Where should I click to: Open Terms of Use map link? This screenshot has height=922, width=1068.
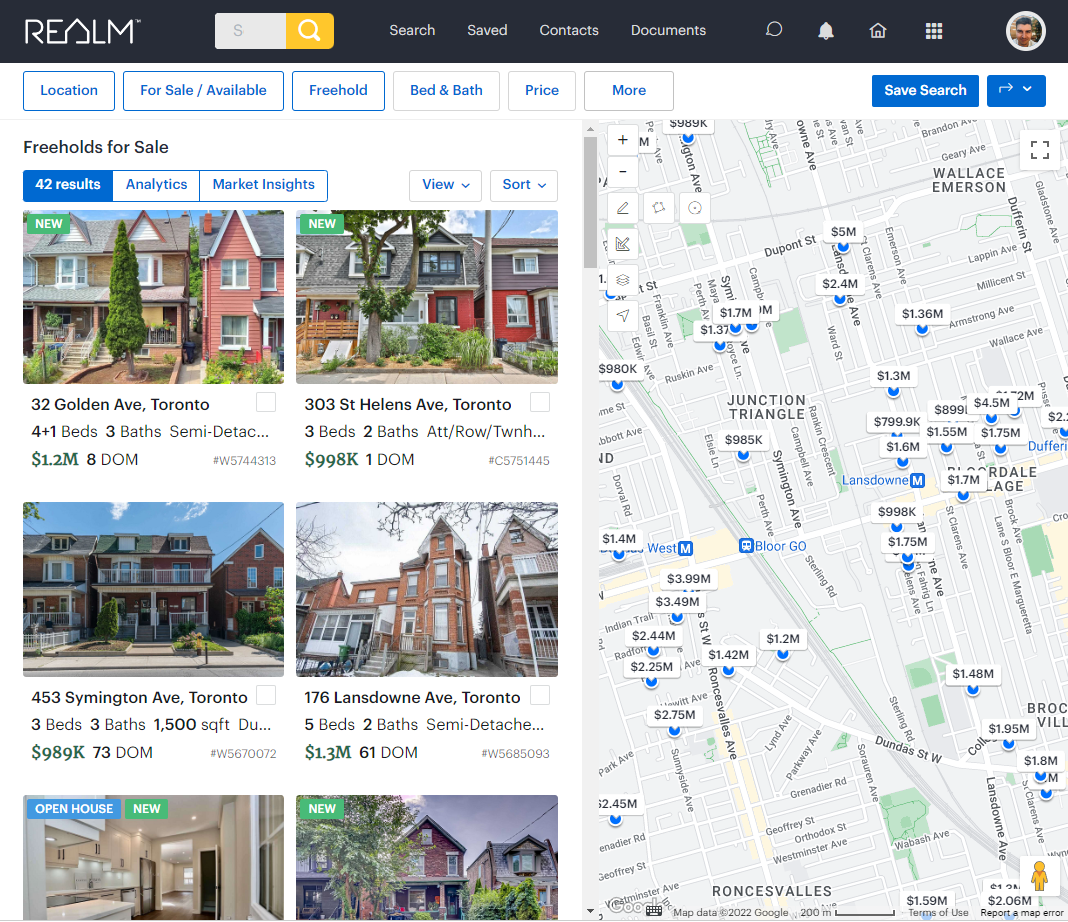938,913
